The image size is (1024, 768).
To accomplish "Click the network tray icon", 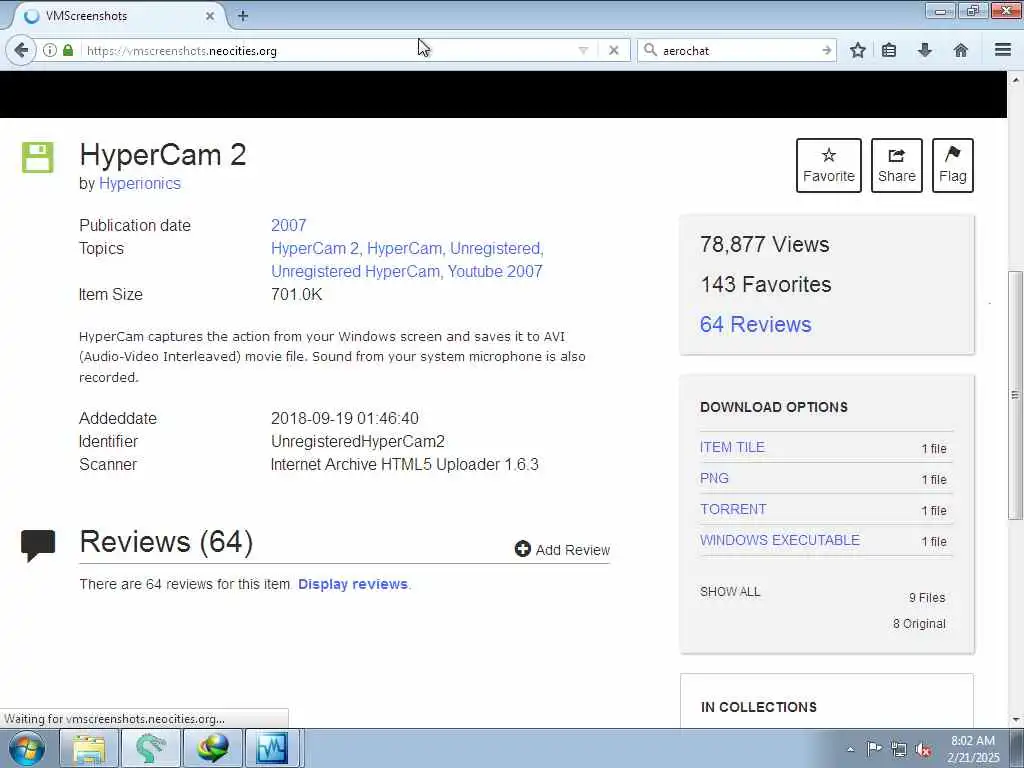I will [x=899, y=749].
